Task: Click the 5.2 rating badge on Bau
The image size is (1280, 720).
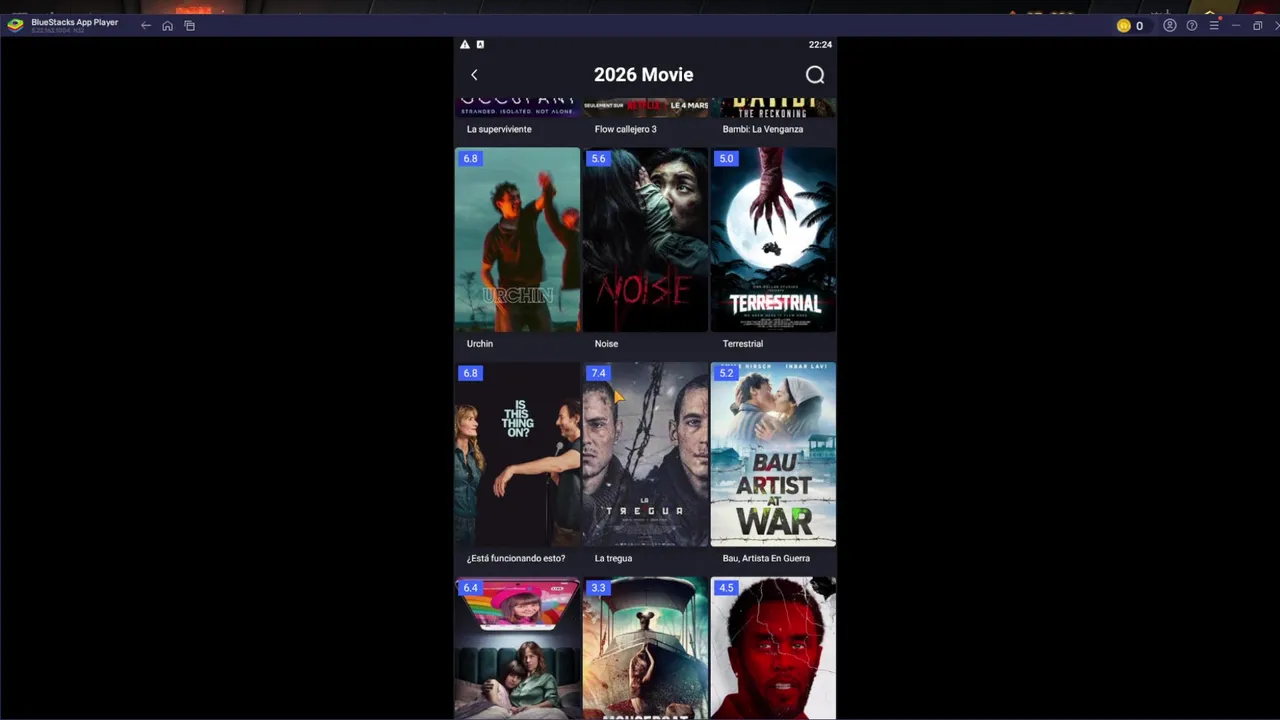Action: point(726,373)
